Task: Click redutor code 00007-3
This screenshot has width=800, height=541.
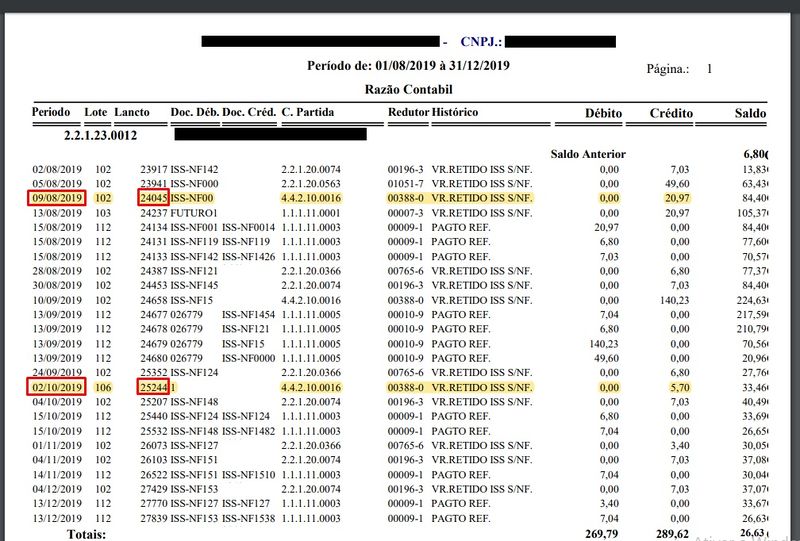Action: point(405,213)
